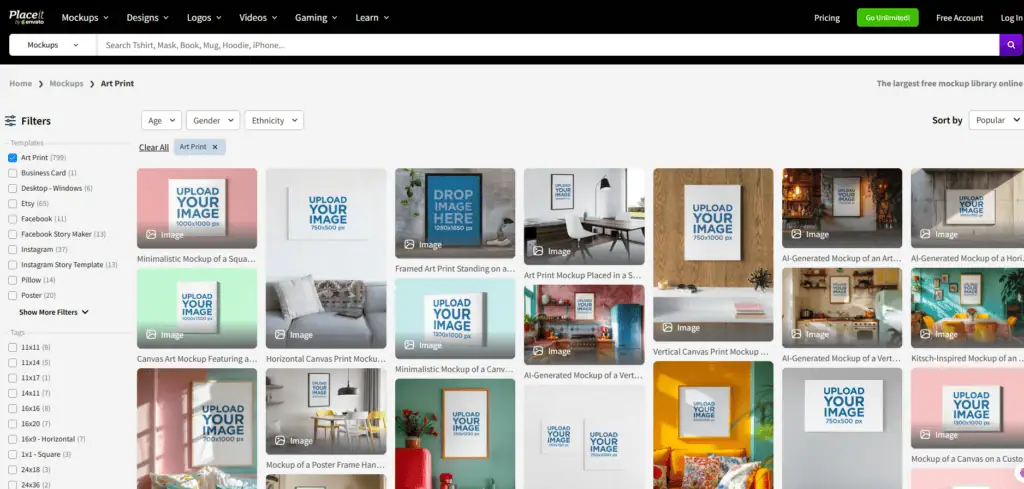This screenshot has height=489, width=1024.
Task: Remove the Art Print filter tag
Action: pyautogui.click(x=215, y=147)
